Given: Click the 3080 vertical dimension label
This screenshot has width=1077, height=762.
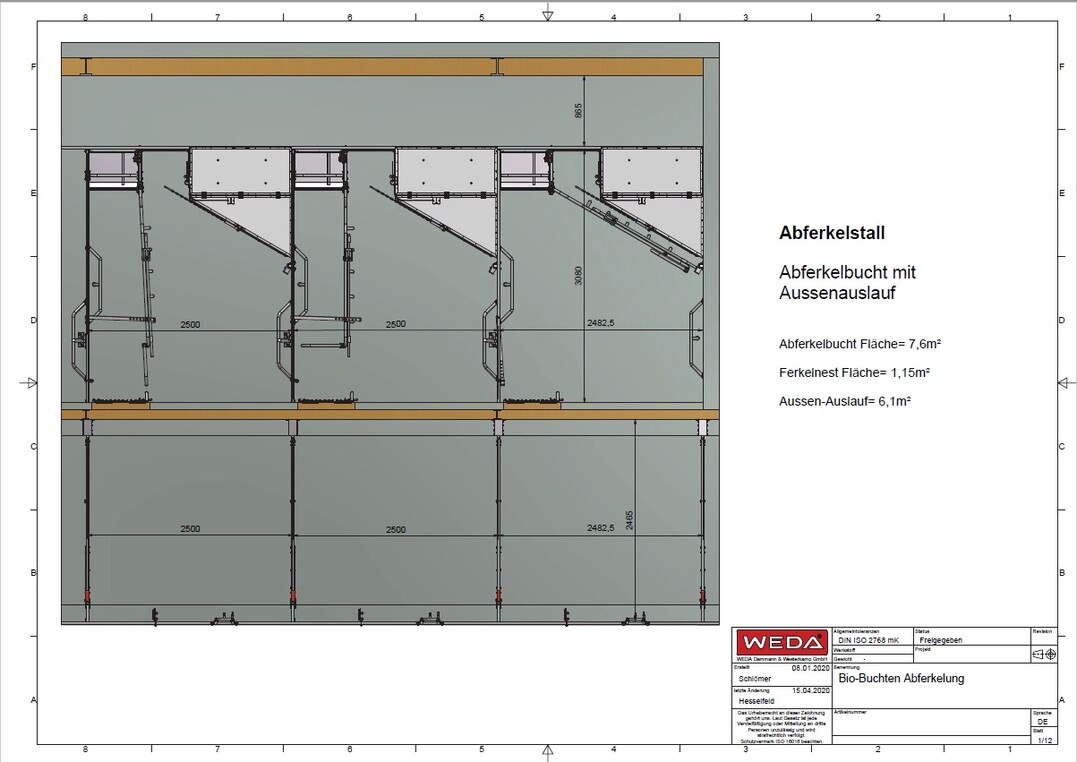Looking at the screenshot, I should click(578, 276).
